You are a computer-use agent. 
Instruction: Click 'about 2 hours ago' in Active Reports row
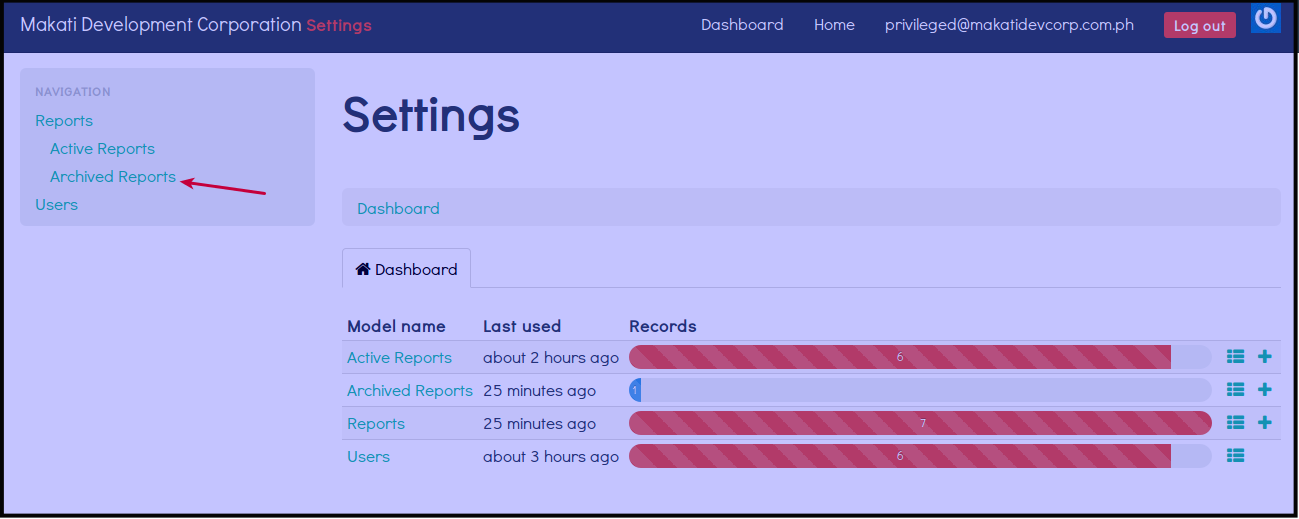point(551,357)
